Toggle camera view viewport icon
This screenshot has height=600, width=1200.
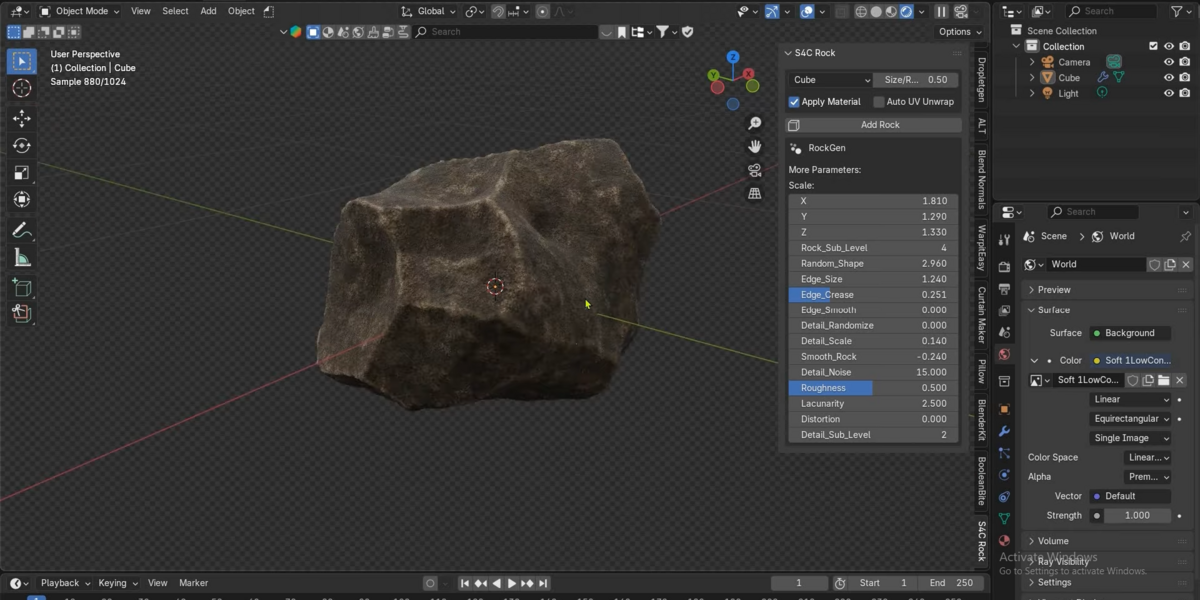pos(755,170)
